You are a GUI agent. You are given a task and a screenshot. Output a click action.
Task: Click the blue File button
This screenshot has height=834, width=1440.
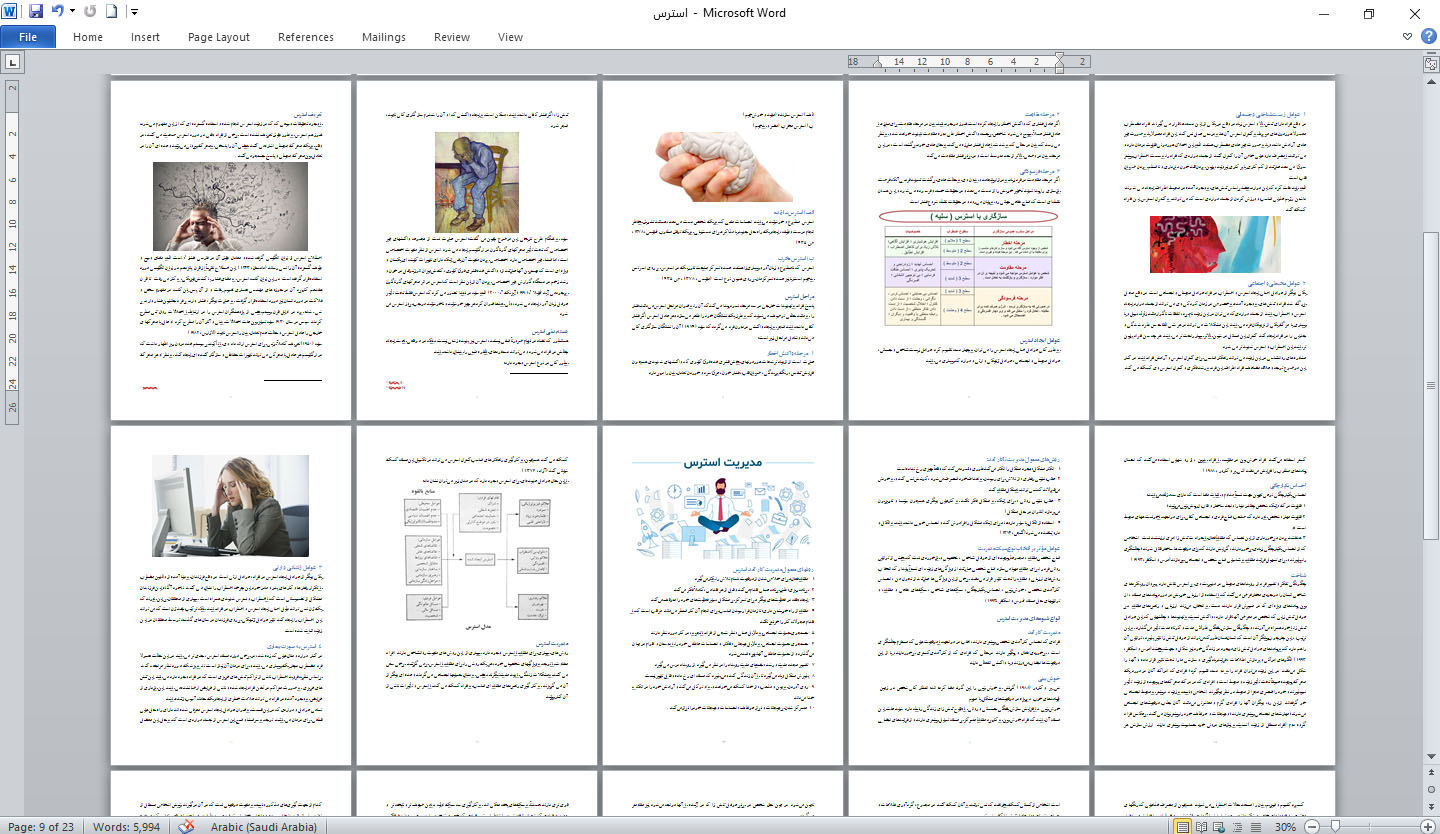[27, 37]
